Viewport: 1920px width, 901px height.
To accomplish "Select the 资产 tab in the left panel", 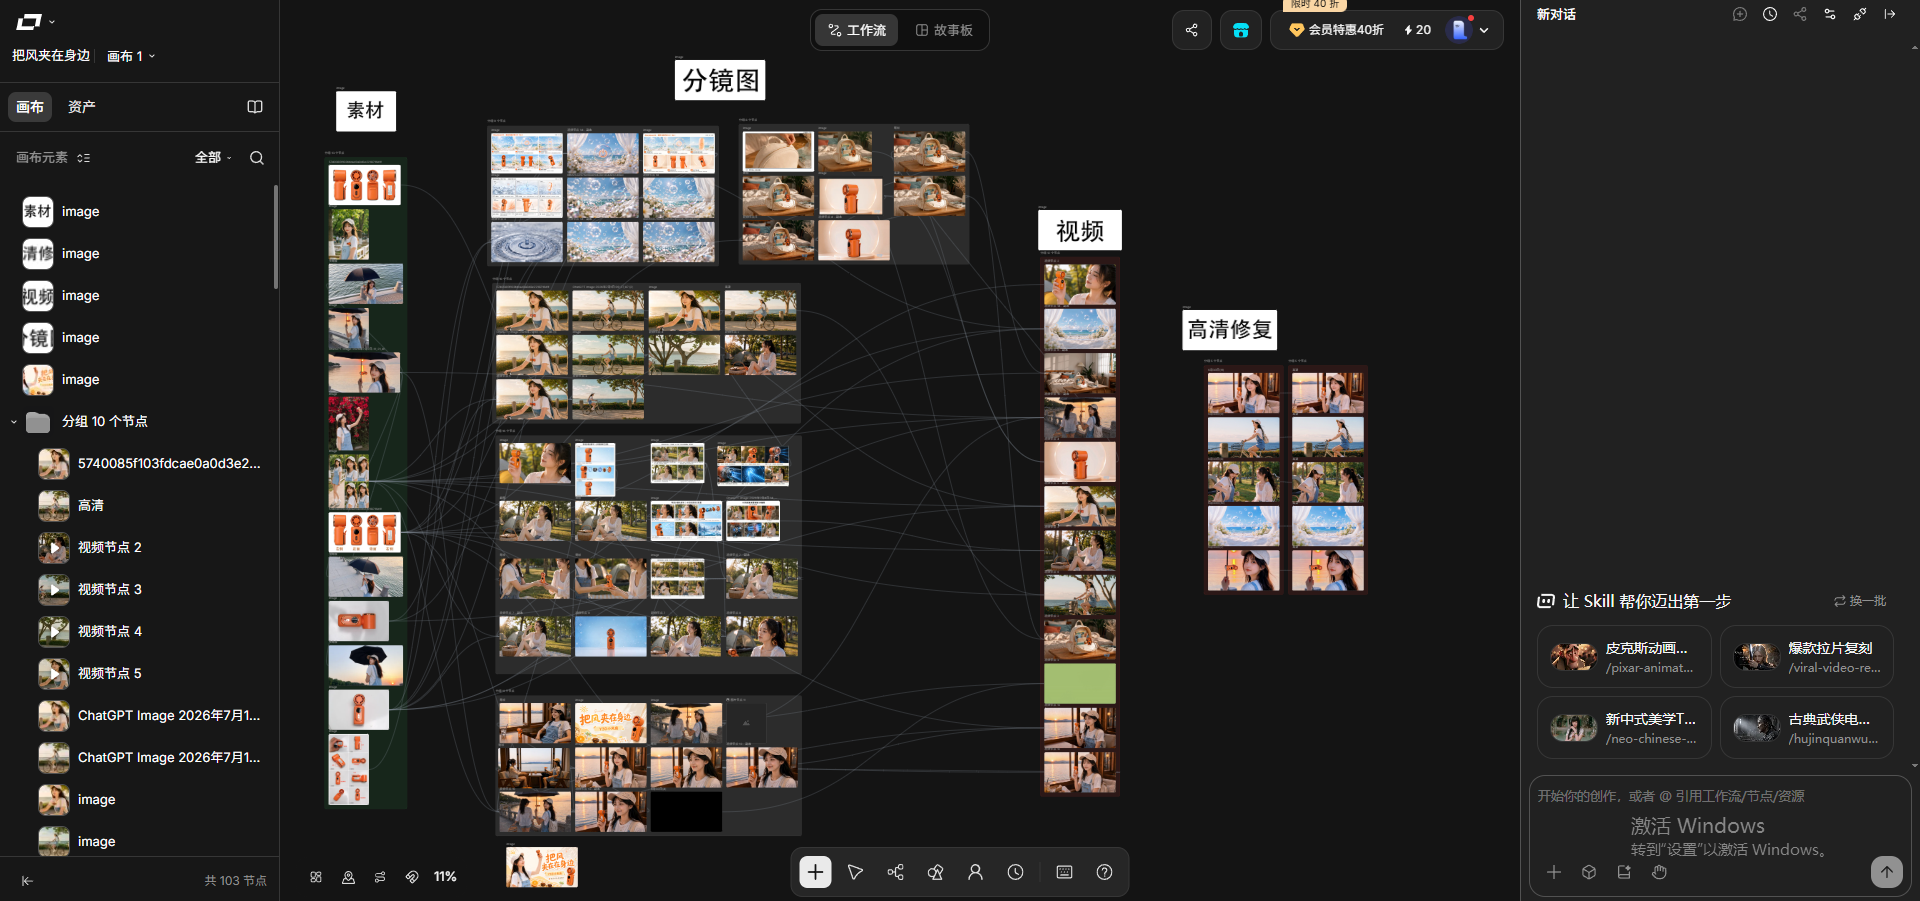I will pyautogui.click(x=81, y=106).
